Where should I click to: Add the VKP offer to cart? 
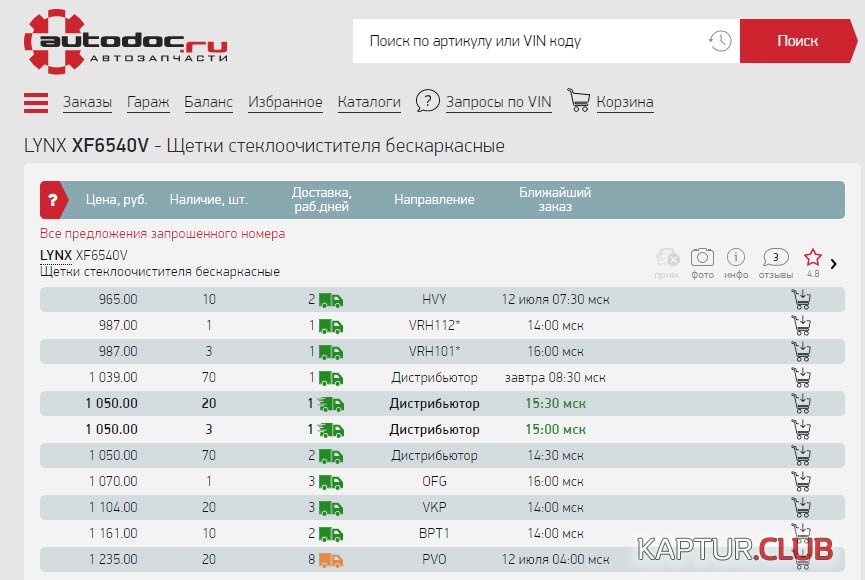[x=801, y=507]
